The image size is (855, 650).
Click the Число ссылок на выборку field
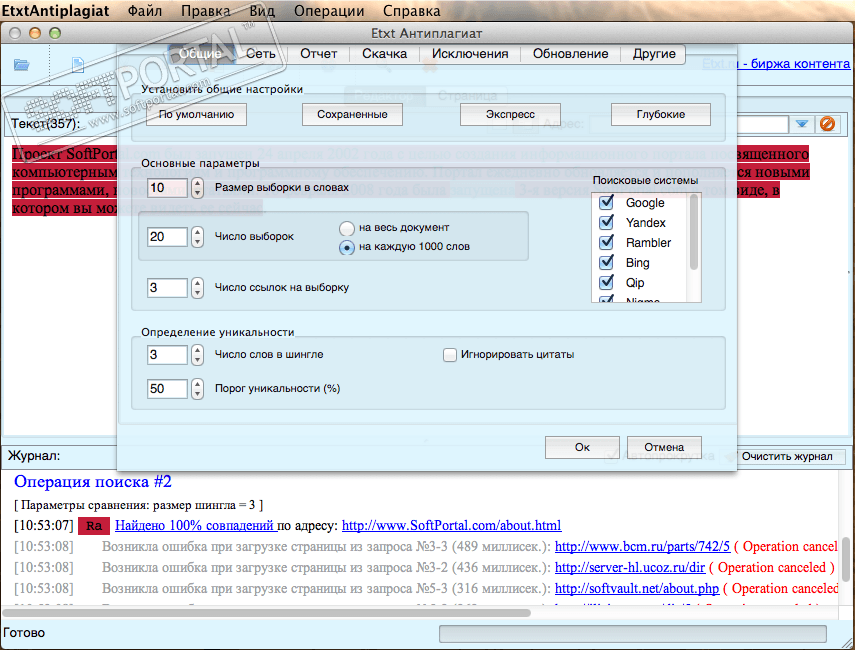click(x=168, y=288)
